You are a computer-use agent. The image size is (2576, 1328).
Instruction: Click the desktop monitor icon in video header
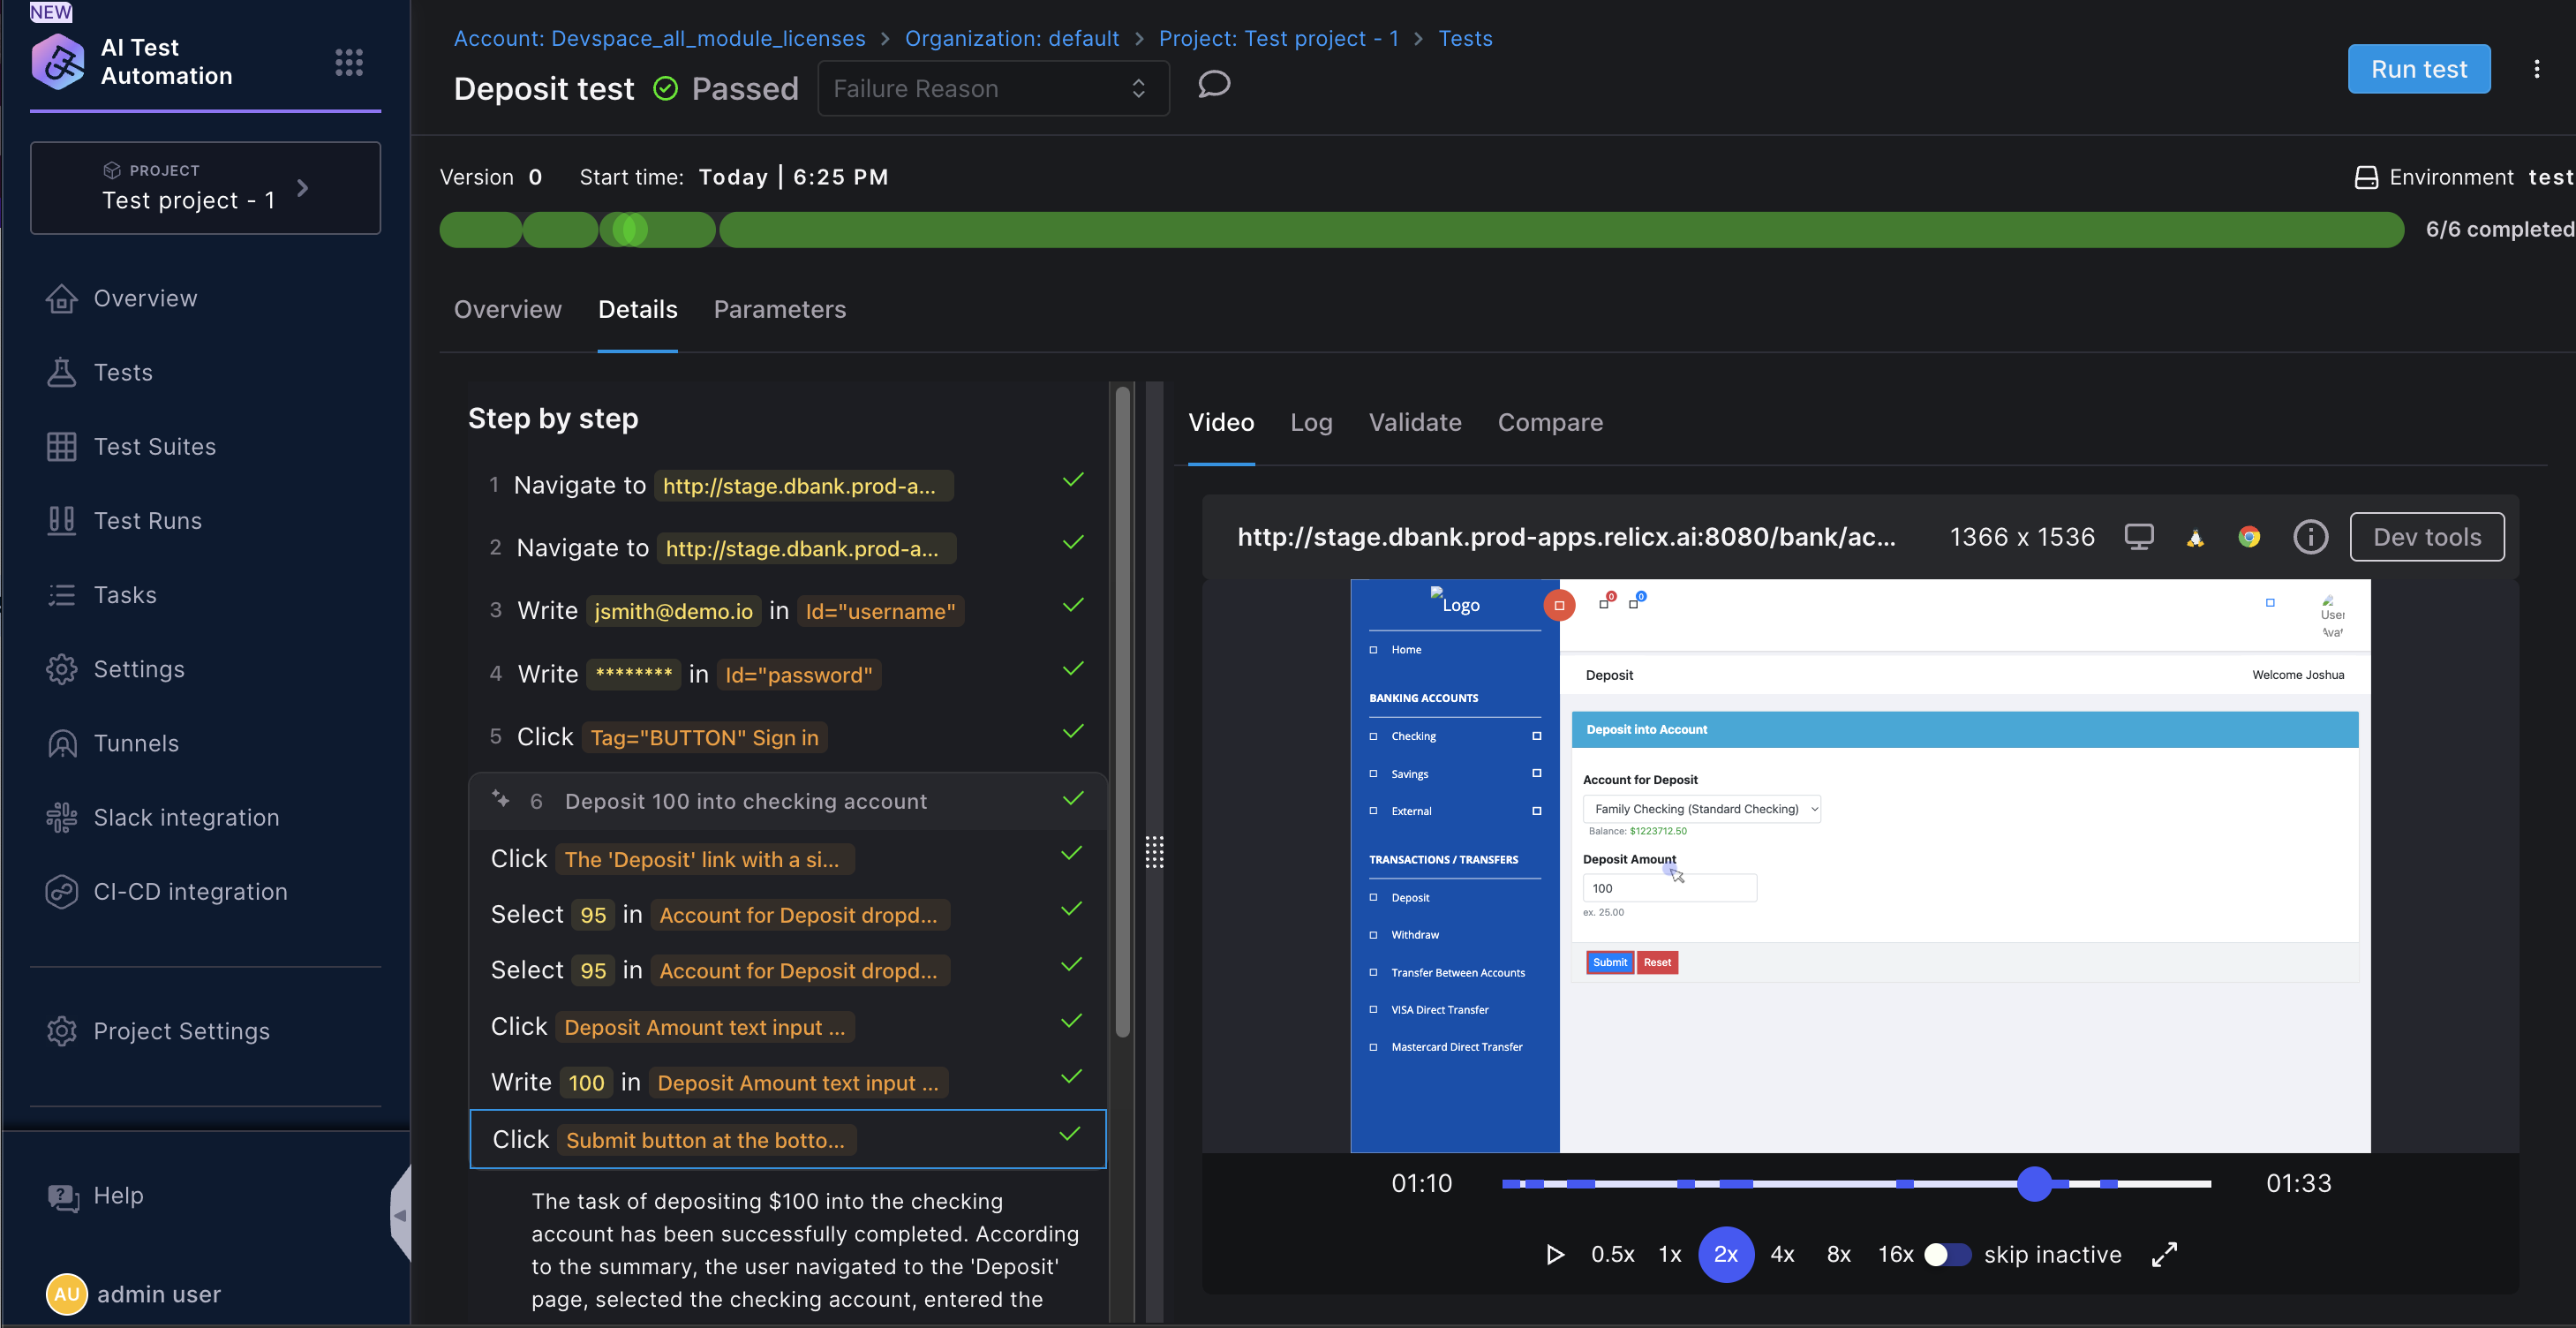pos(2138,537)
